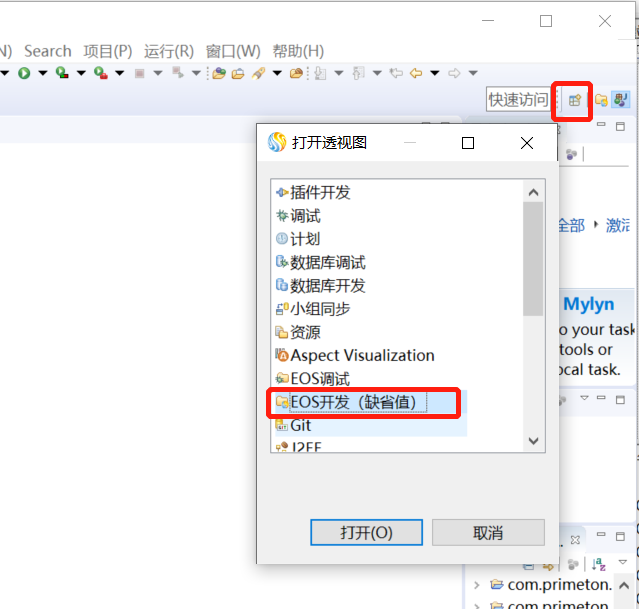
Task: Pick the Git perspective from list
Action: 300,425
